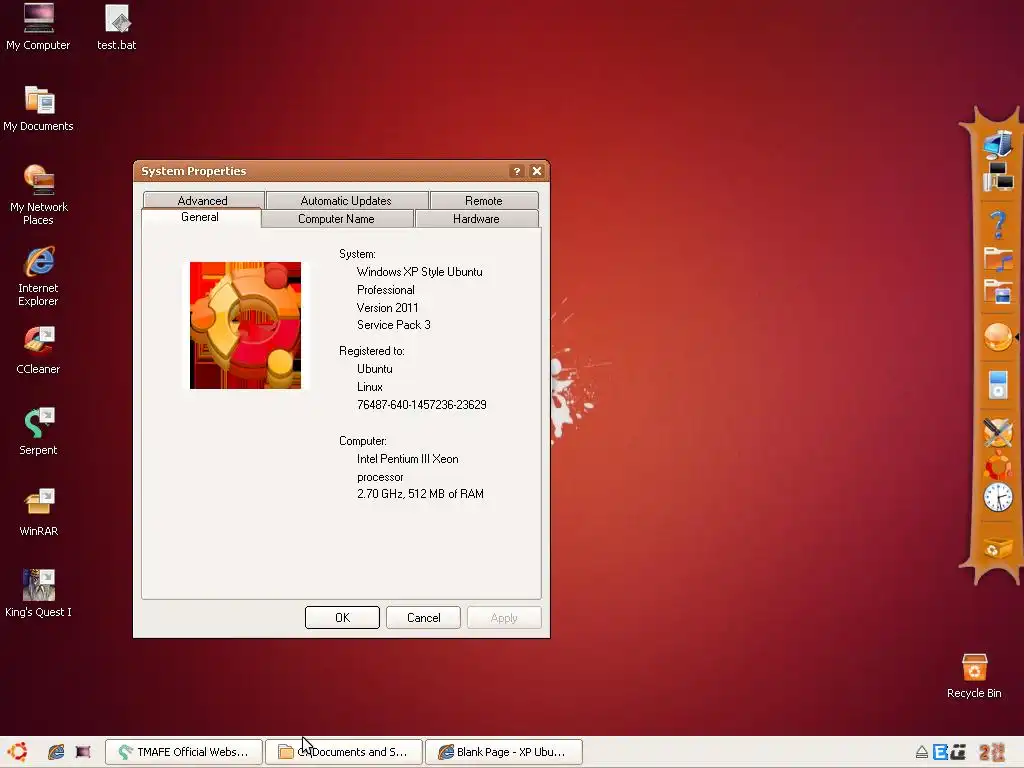The width and height of the screenshot is (1024, 768).
Task: Switch to Documents and Settings taskbar window
Action: pyautogui.click(x=344, y=752)
